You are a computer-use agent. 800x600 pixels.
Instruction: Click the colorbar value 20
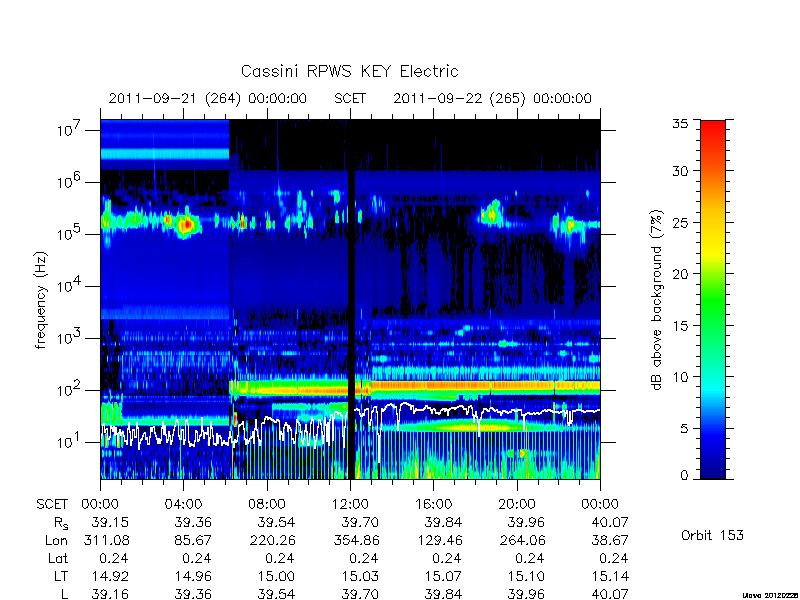[x=681, y=274]
